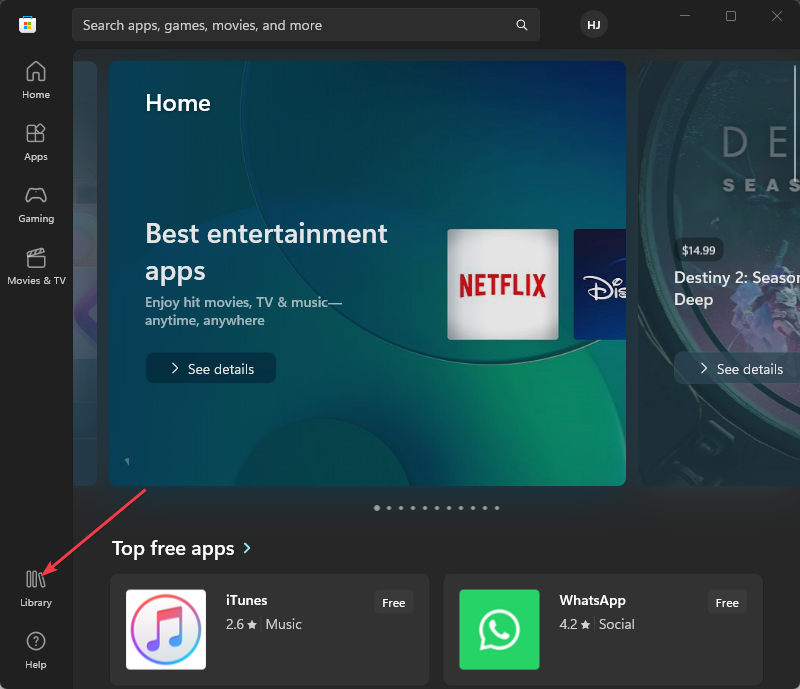Expand the Top free apps list
The width and height of the screenshot is (800, 689).
coord(247,548)
